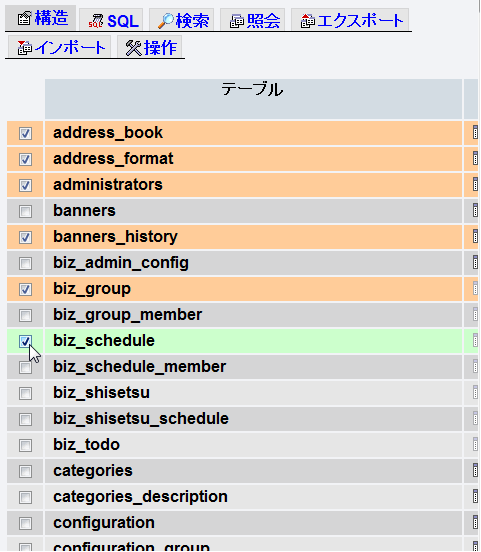Click the biz_shisetsu_schedule table name
481x552 pixels.
(141, 419)
